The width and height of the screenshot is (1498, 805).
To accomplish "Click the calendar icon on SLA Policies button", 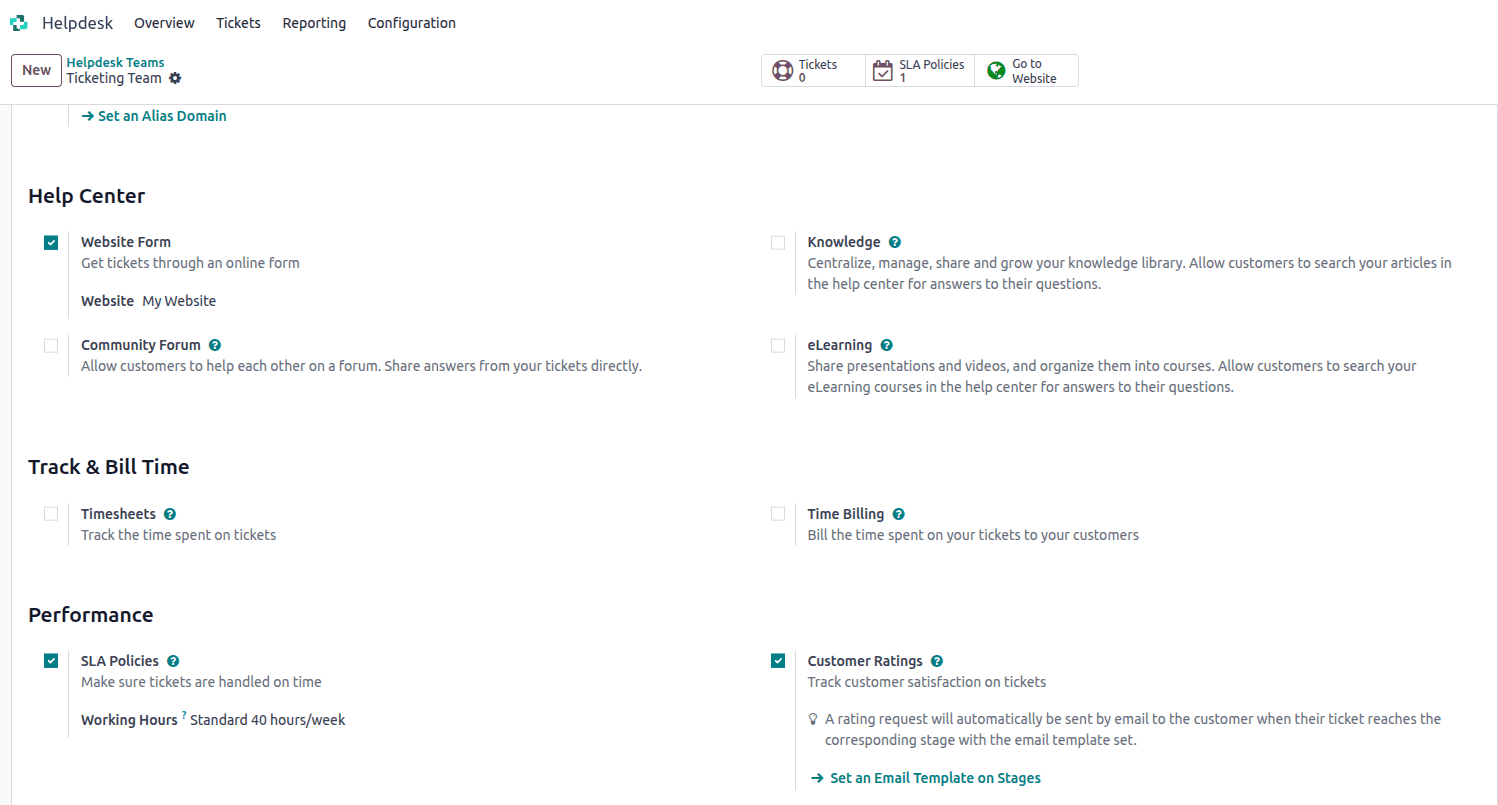I will coord(883,70).
